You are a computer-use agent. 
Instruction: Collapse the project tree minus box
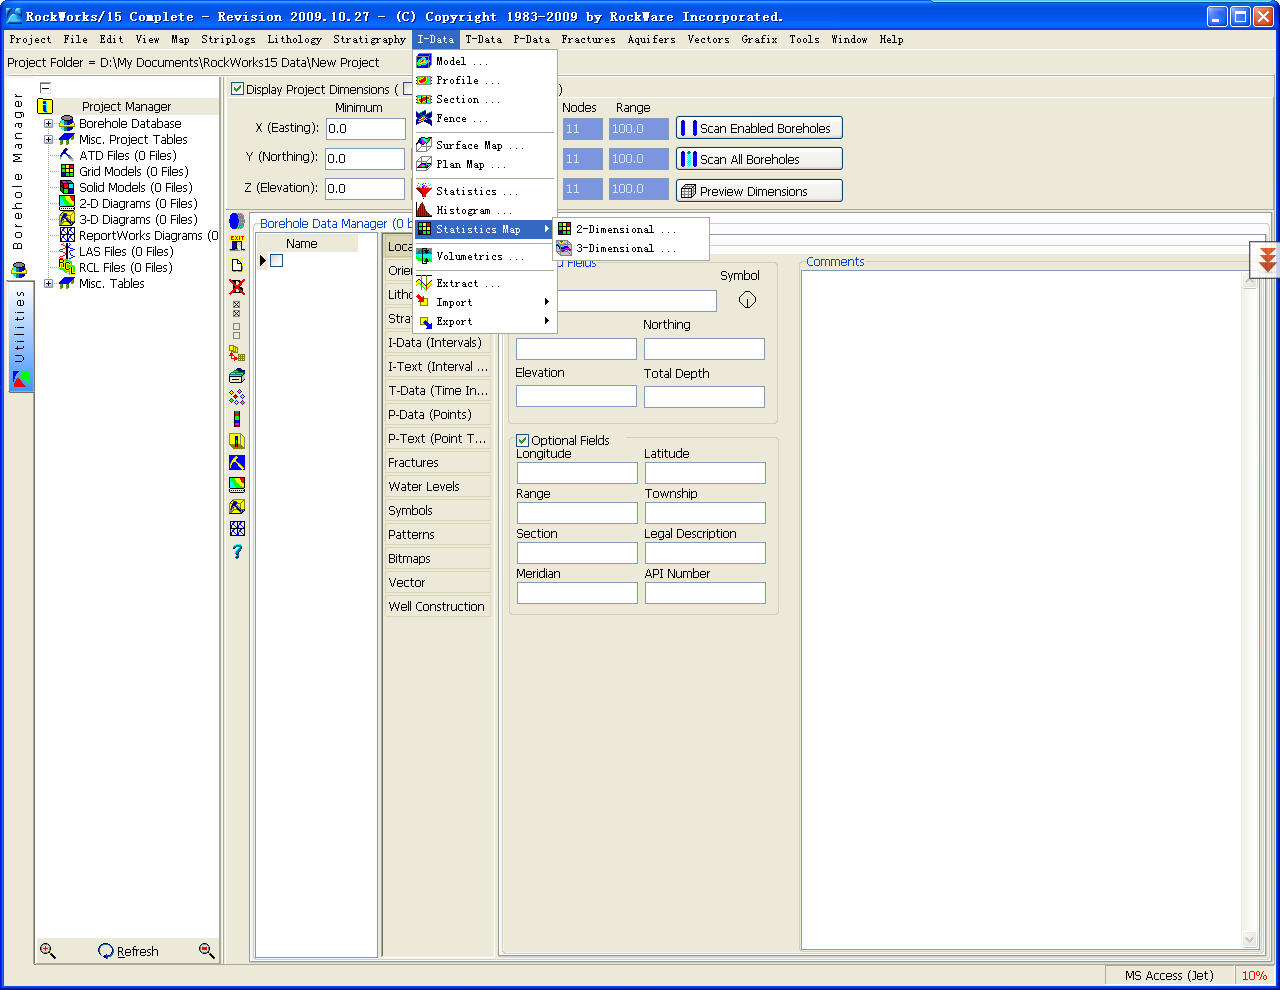tap(45, 88)
